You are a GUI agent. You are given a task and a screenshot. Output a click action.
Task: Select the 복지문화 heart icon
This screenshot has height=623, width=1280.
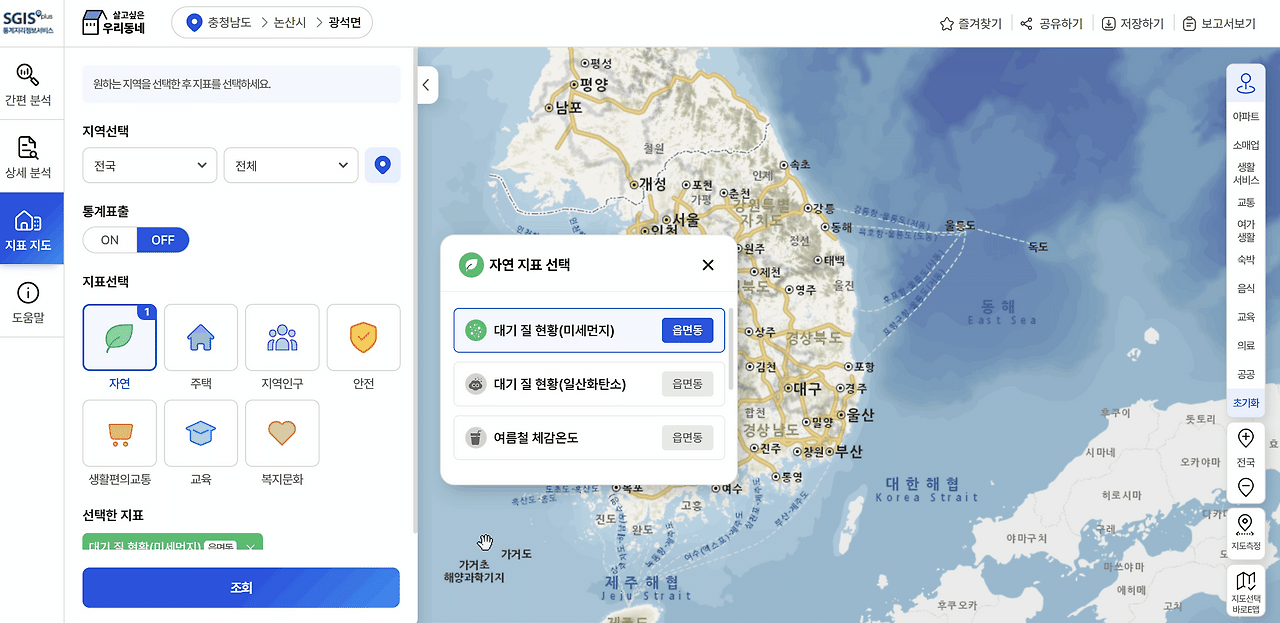tap(282, 433)
